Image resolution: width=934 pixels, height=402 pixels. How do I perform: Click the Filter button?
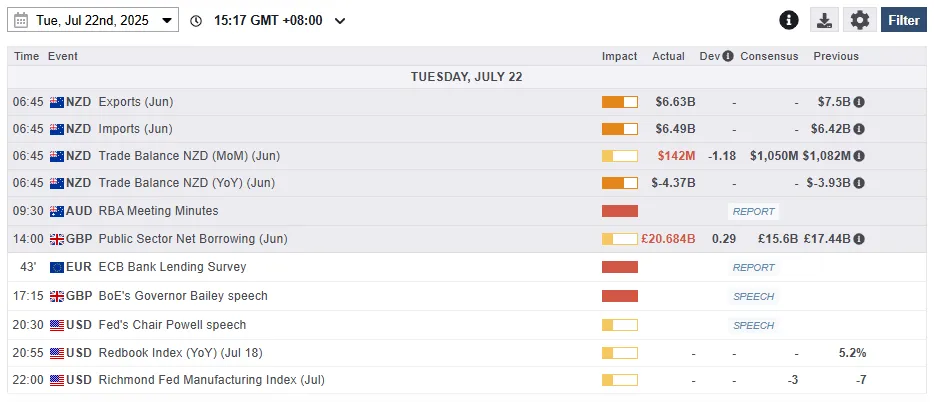click(903, 20)
